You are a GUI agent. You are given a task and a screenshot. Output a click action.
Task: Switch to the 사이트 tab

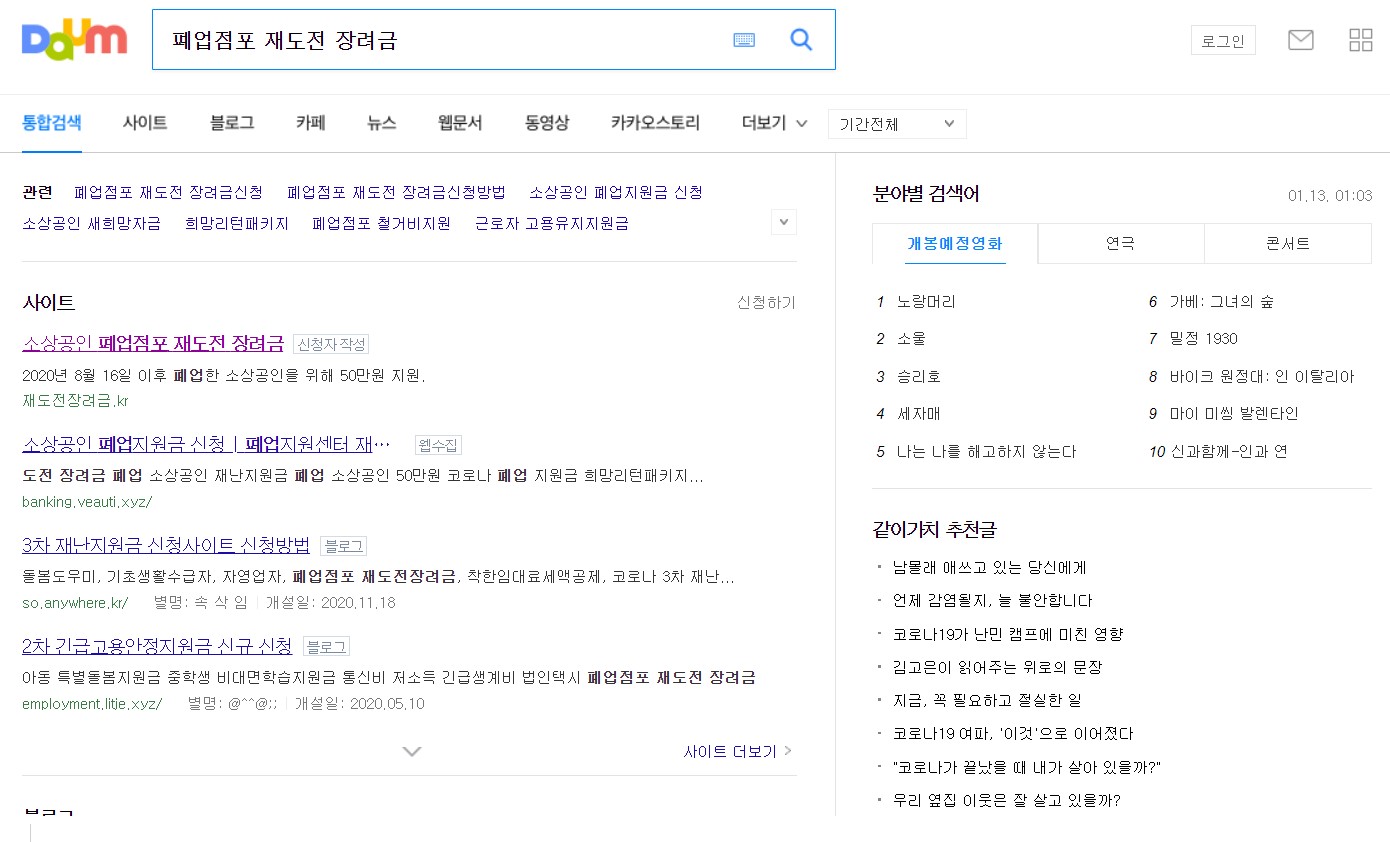(x=145, y=123)
